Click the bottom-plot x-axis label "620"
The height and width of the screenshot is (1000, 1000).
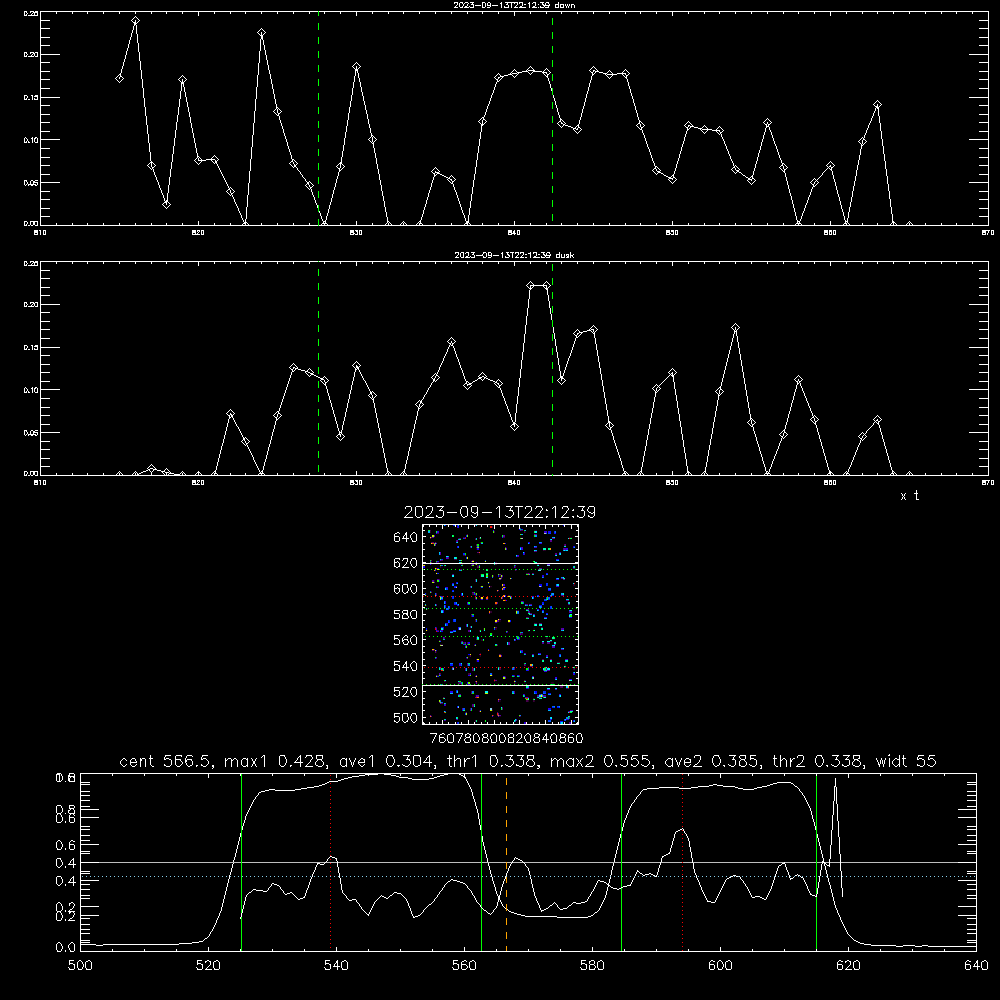[x=848, y=966]
